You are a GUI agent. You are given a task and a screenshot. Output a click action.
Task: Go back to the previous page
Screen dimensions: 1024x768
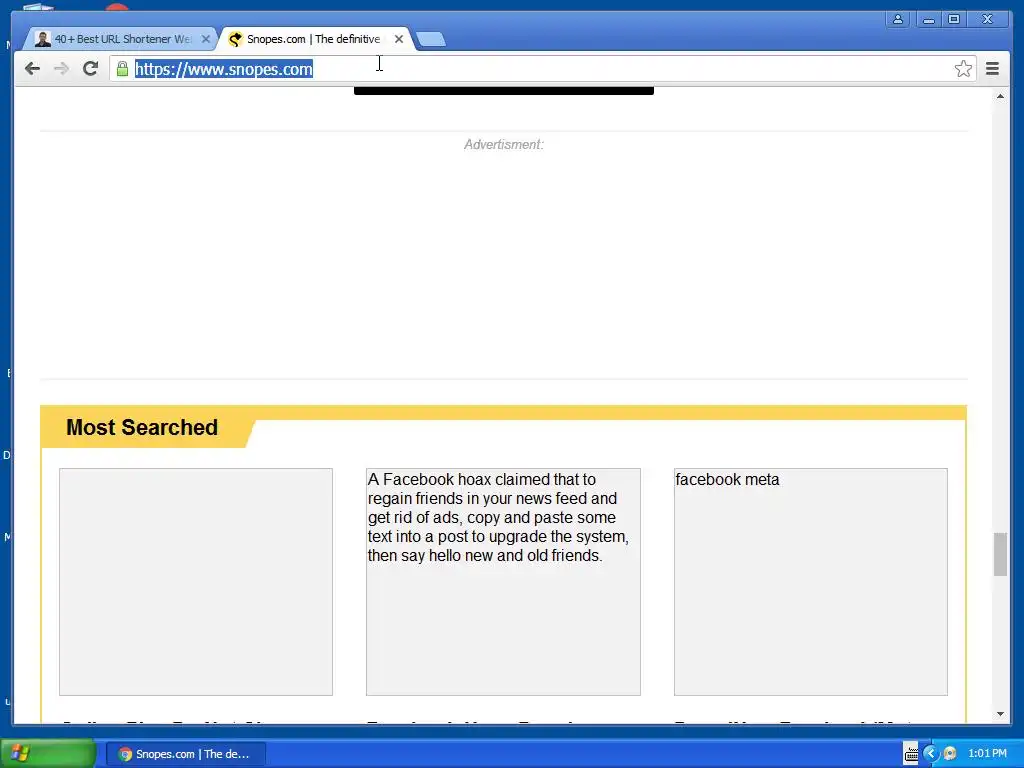tap(32, 69)
